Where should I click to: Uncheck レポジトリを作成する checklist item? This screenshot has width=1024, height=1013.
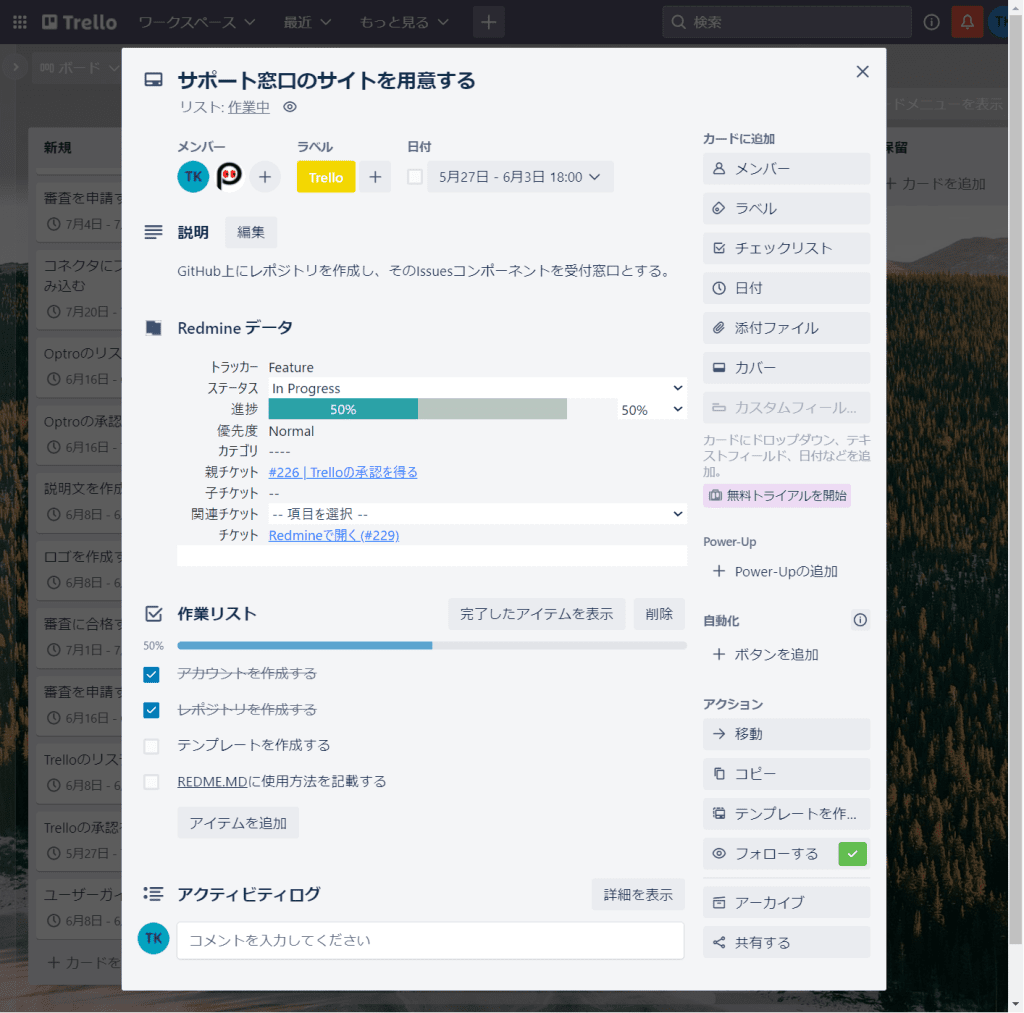tap(152, 710)
